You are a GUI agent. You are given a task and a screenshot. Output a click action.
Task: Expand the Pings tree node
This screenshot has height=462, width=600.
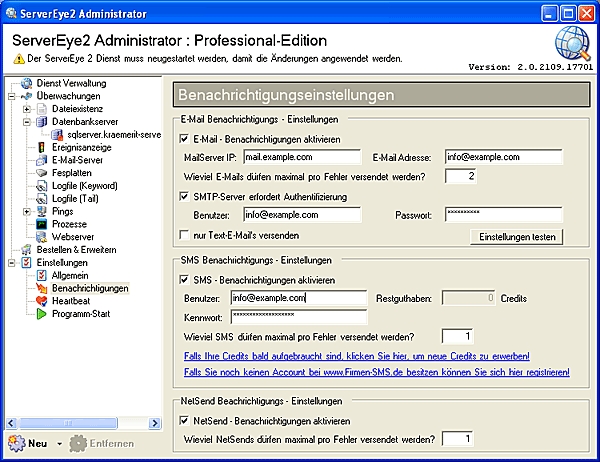coord(27,211)
